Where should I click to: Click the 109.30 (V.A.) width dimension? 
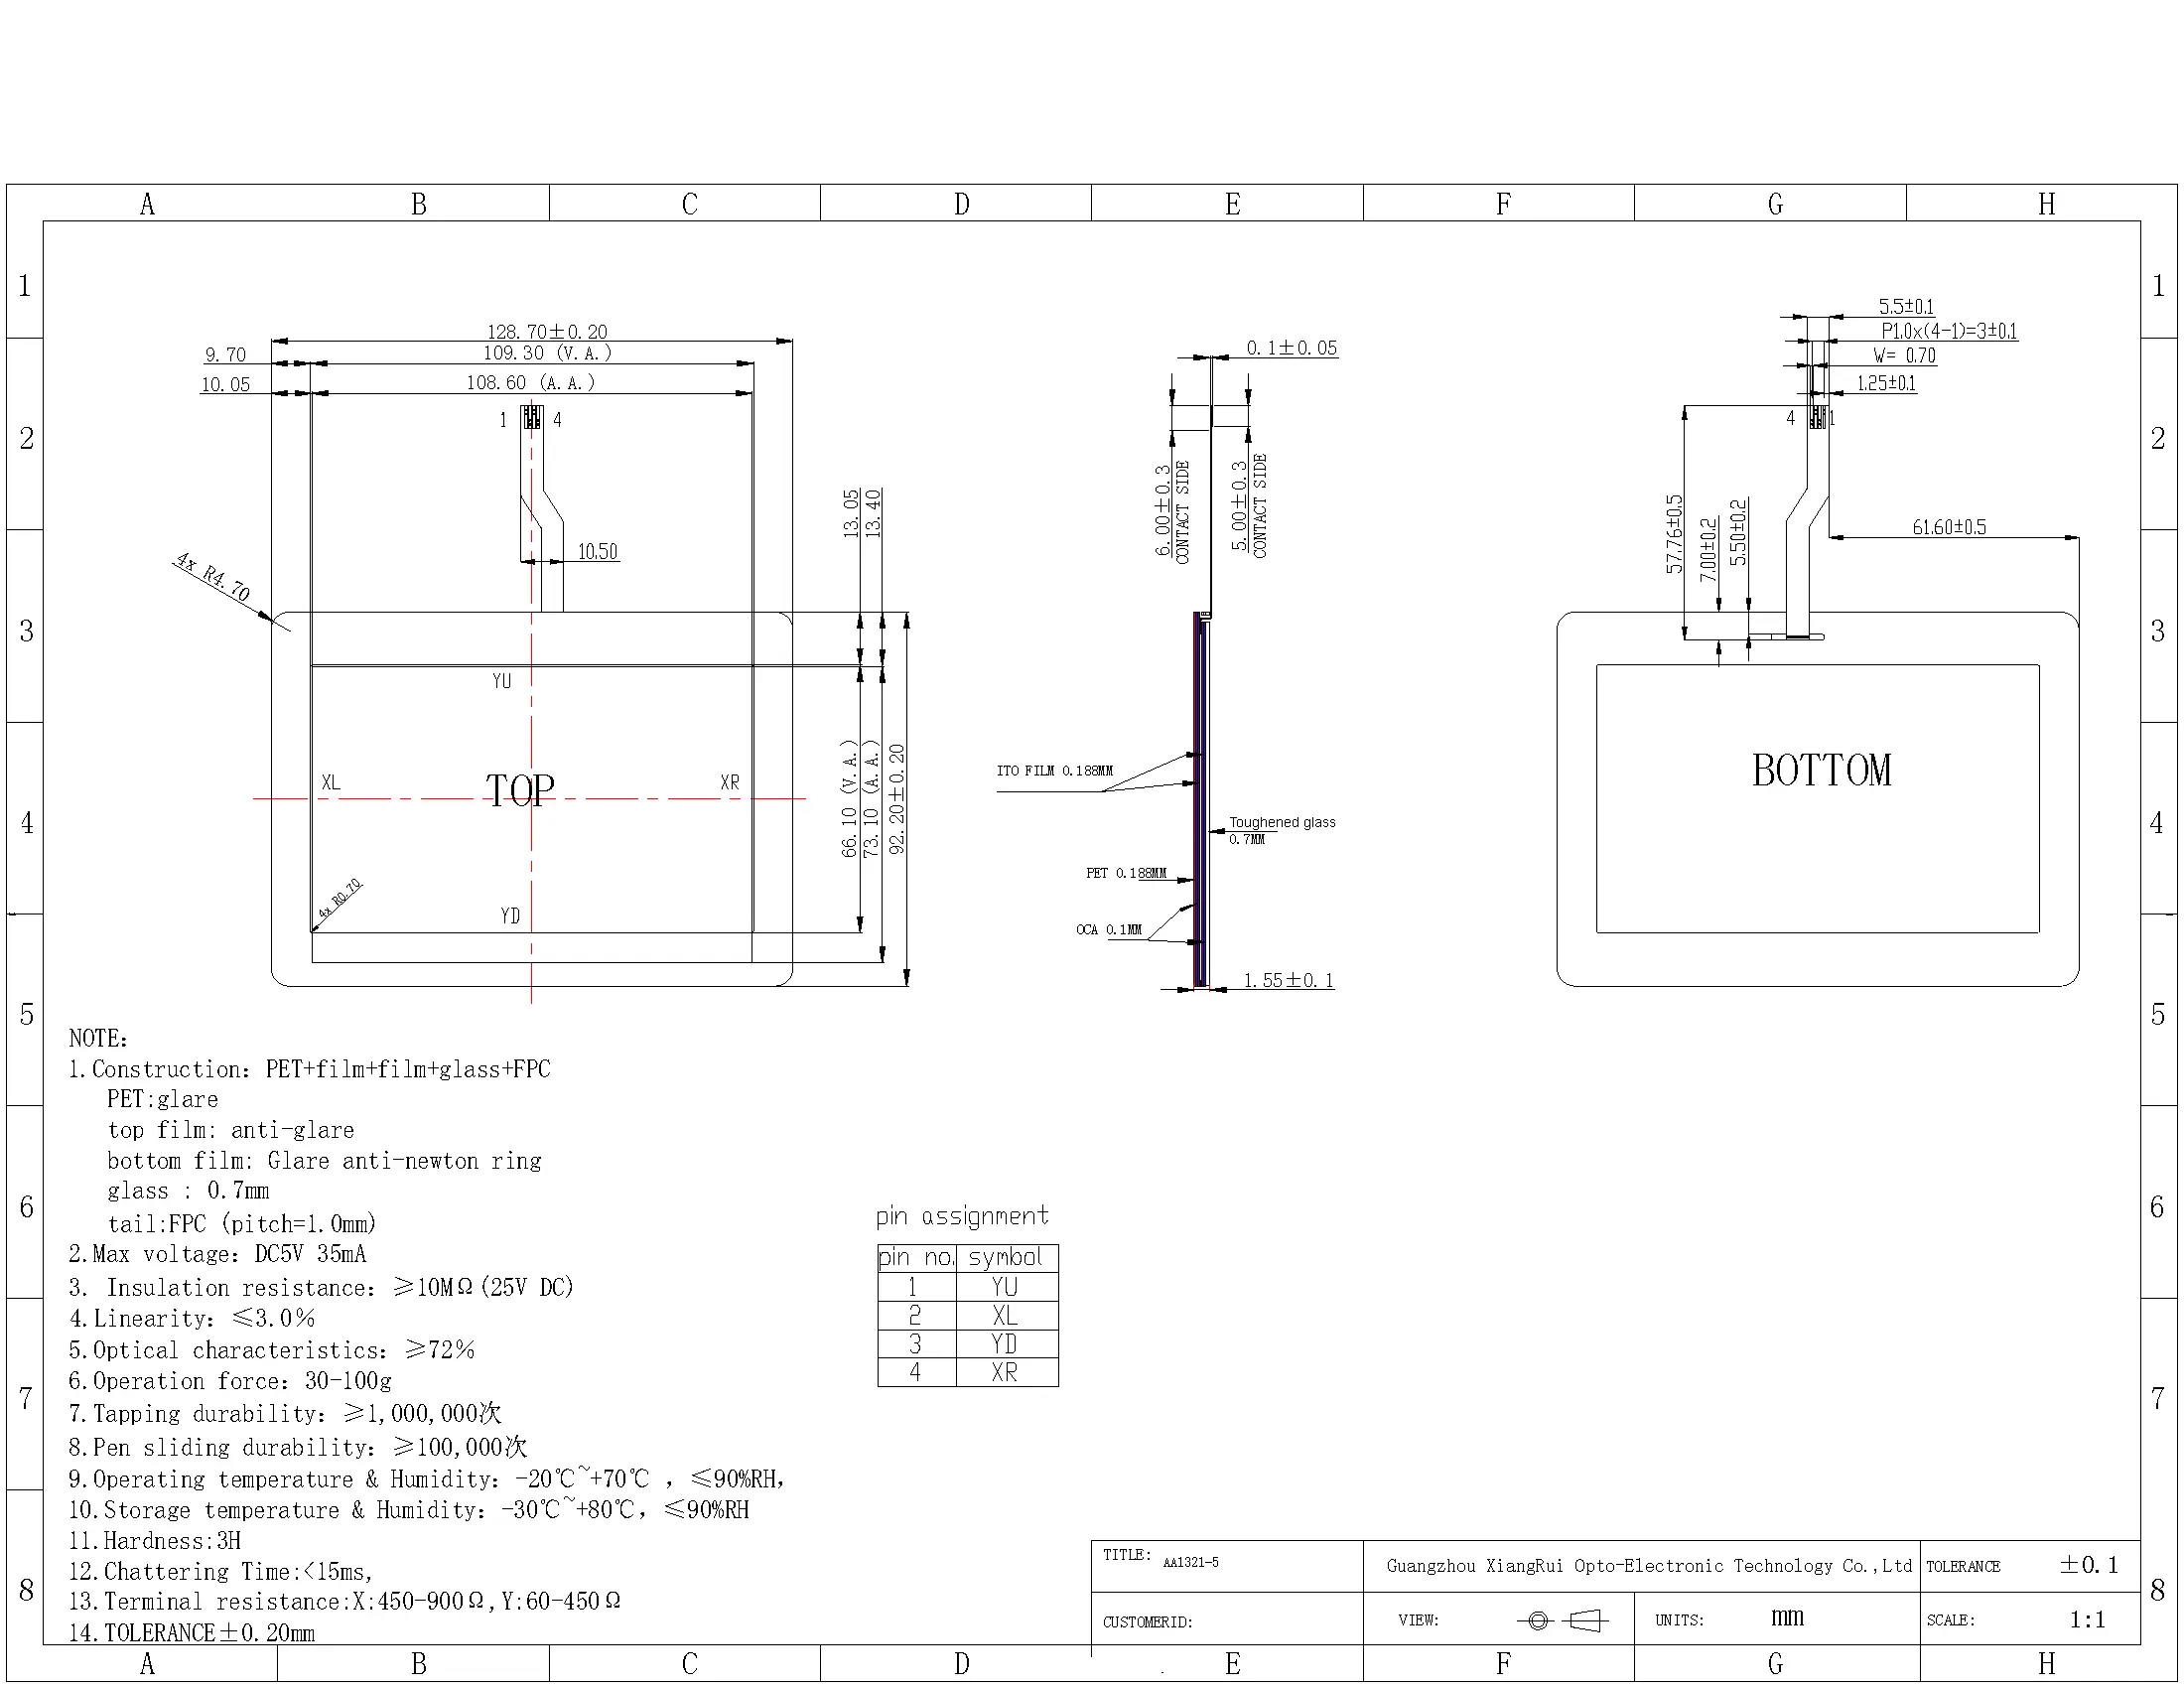coord(548,353)
